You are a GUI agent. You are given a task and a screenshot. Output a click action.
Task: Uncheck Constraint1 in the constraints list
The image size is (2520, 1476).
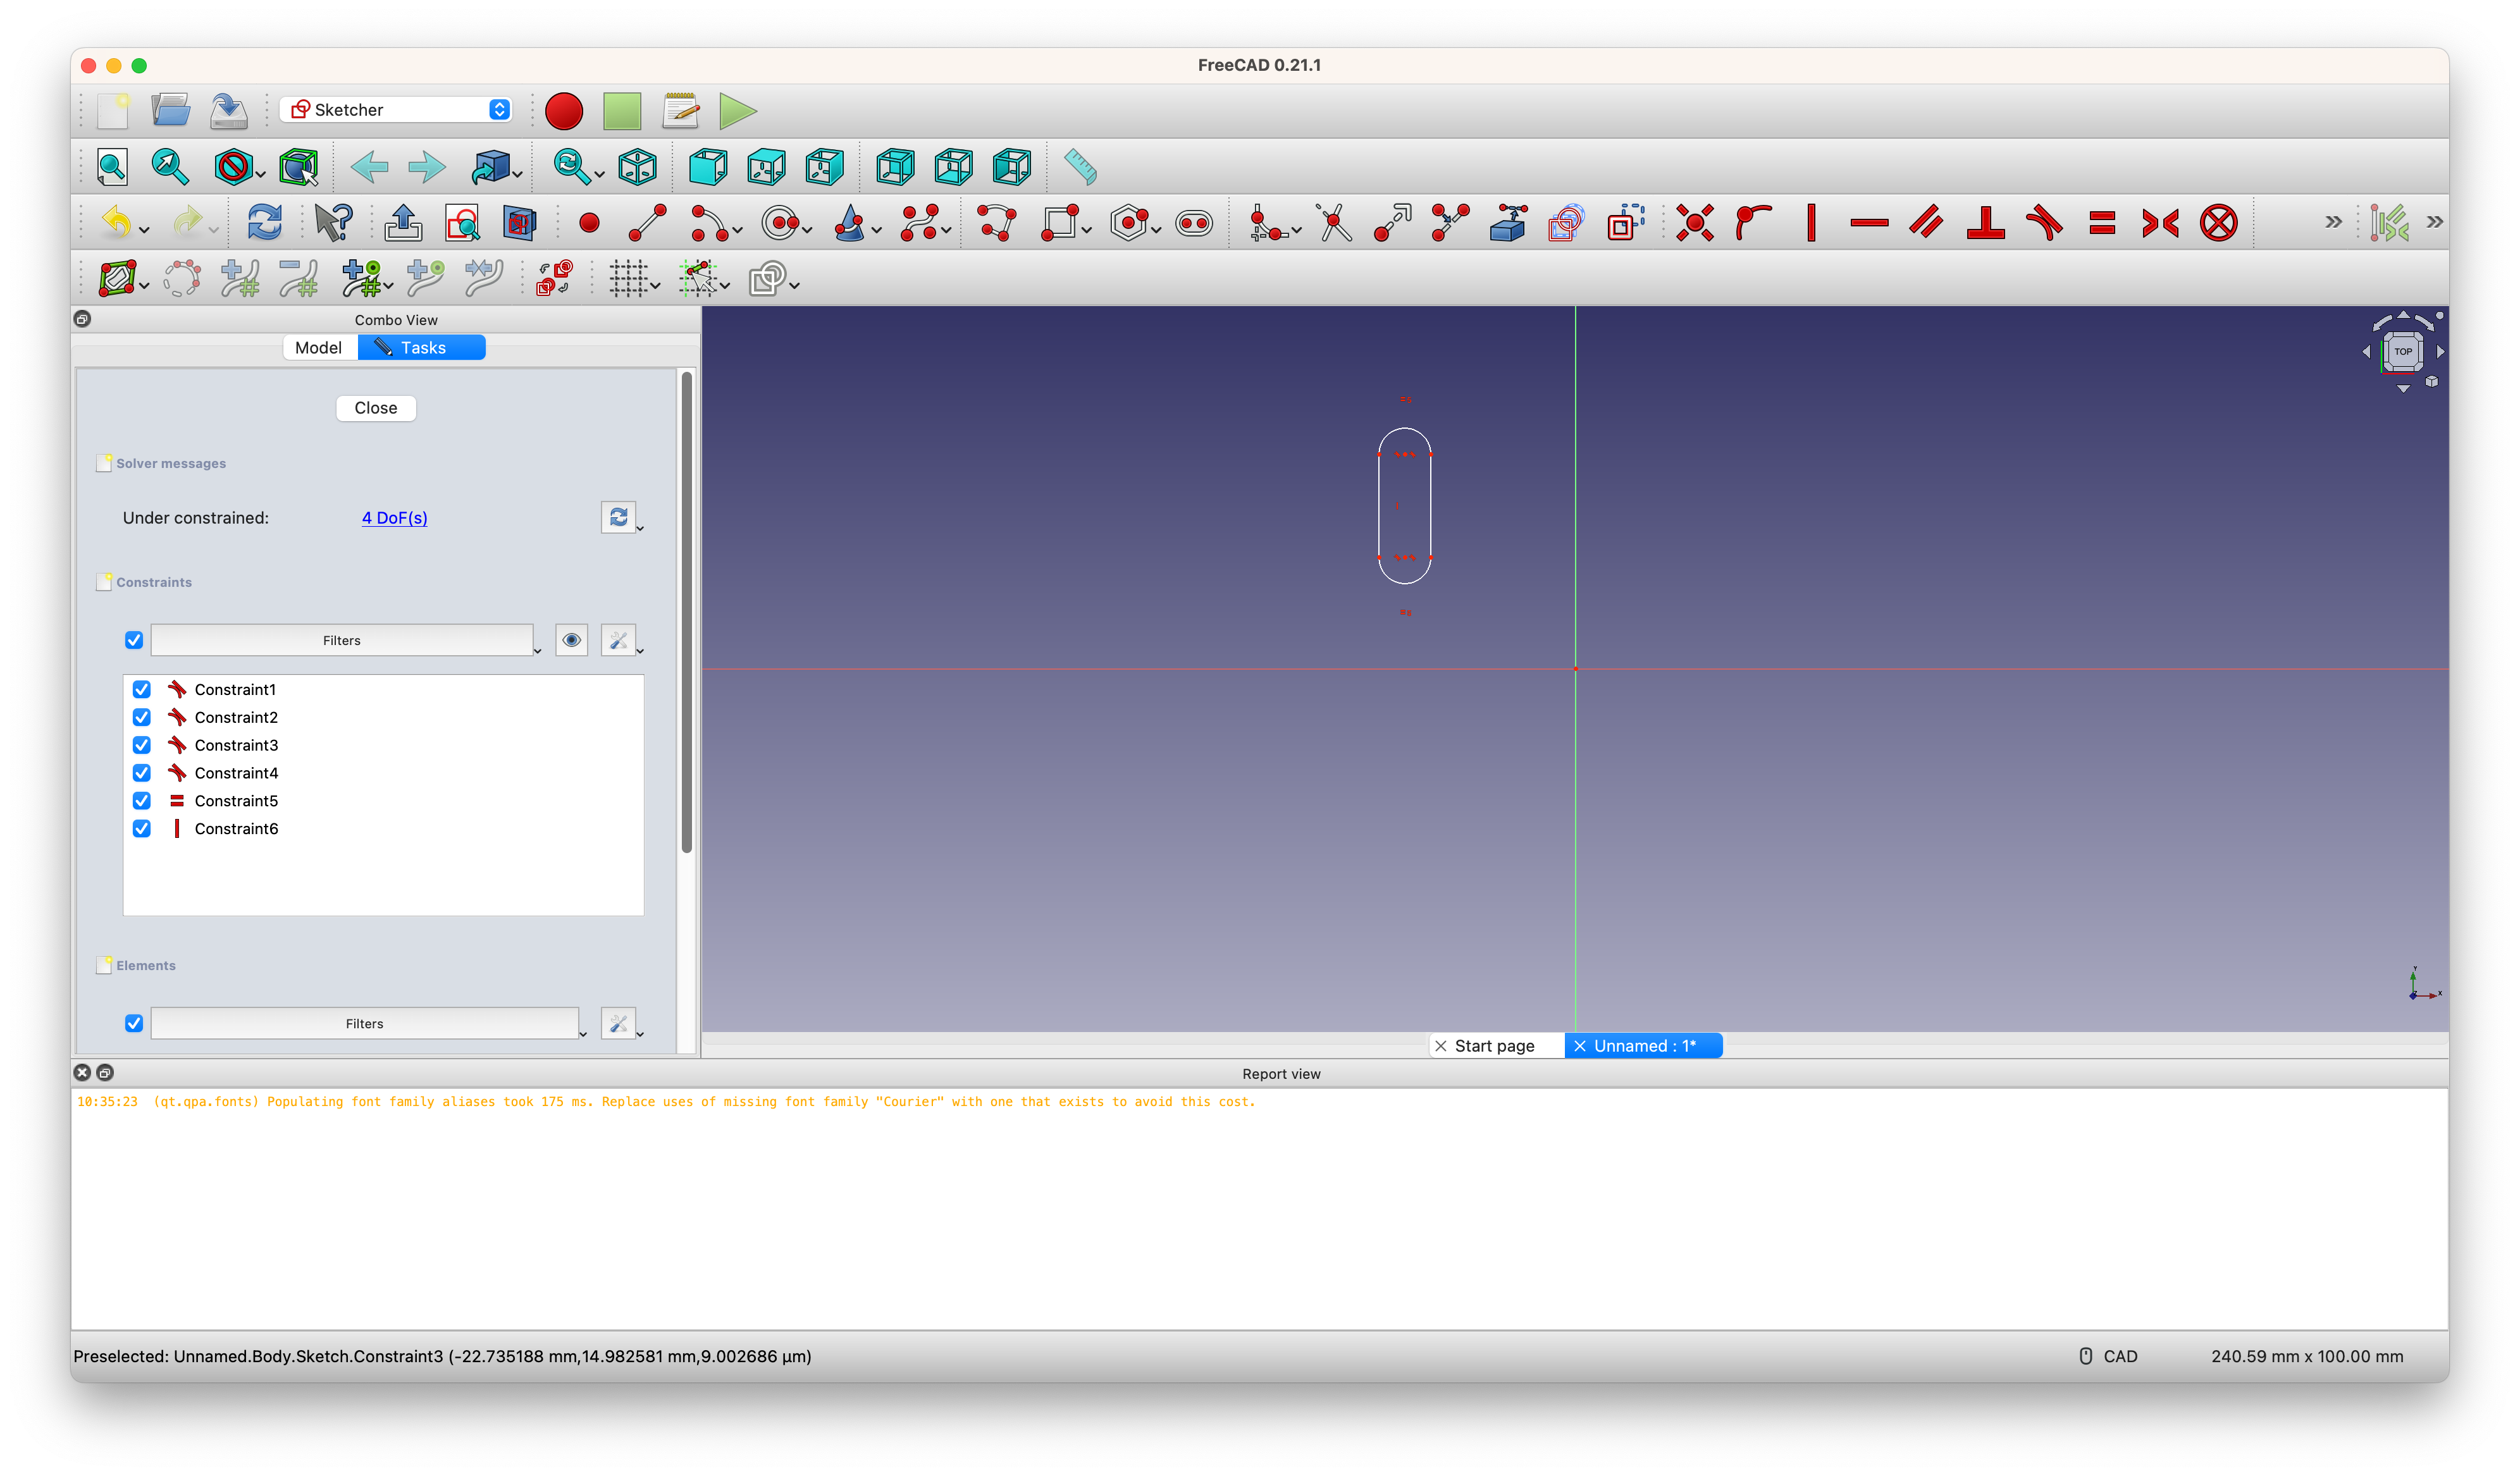tap(142, 690)
